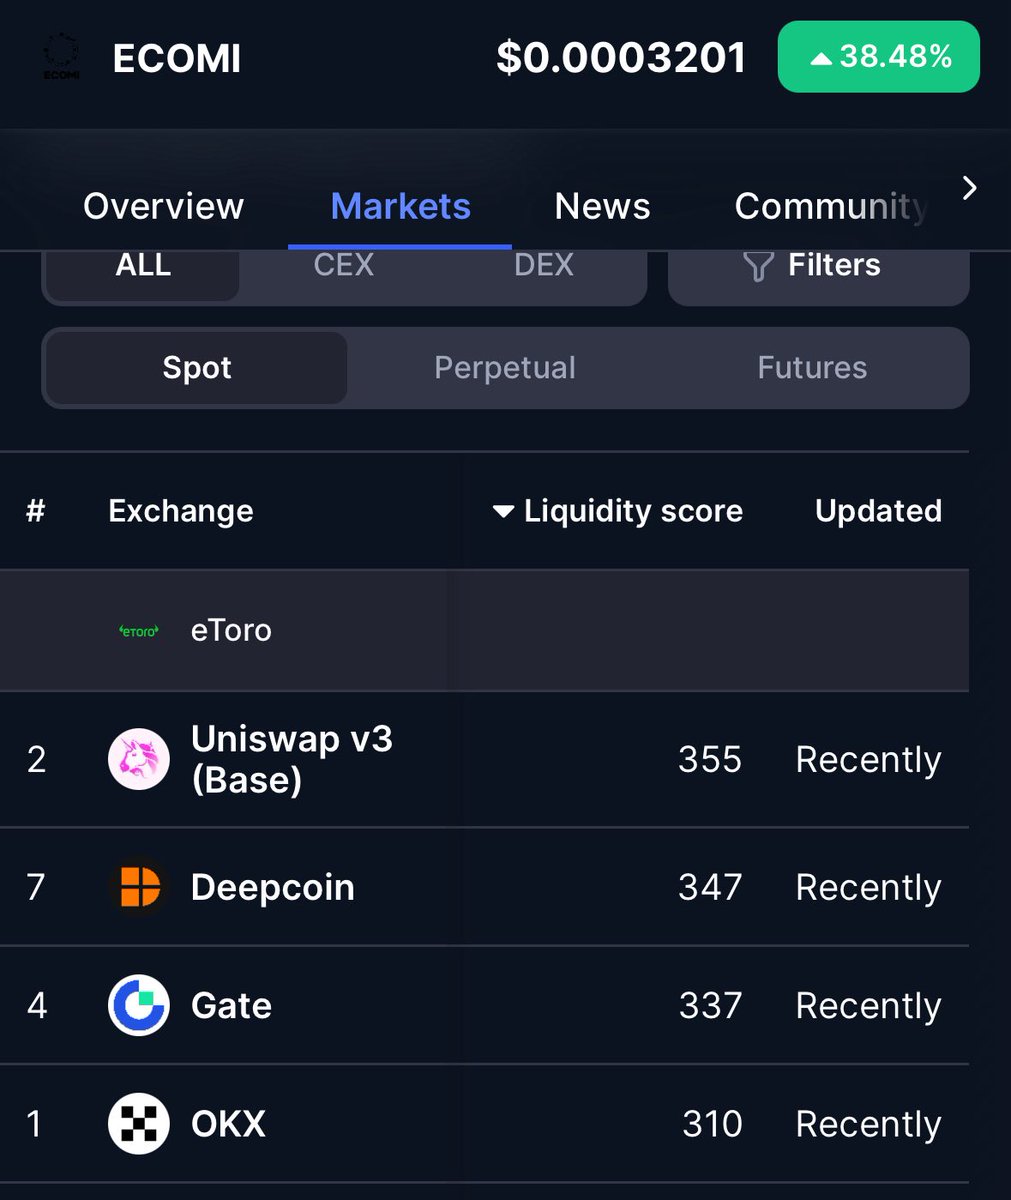Open the Deepcoin exchange row
Screen dimensions: 1011x1200
click(x=484, y=887)
